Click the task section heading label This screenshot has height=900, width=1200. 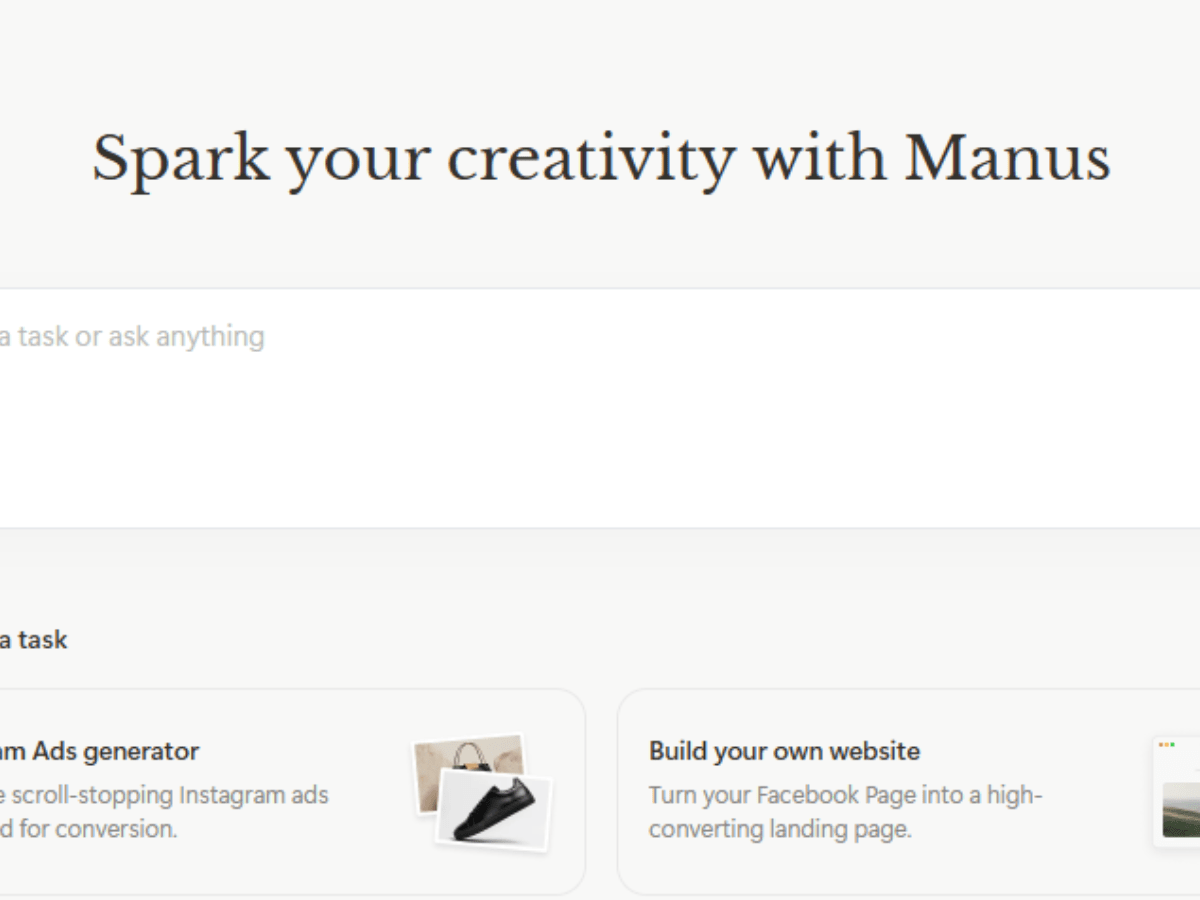pyautogui.click(x=33, y=640)
